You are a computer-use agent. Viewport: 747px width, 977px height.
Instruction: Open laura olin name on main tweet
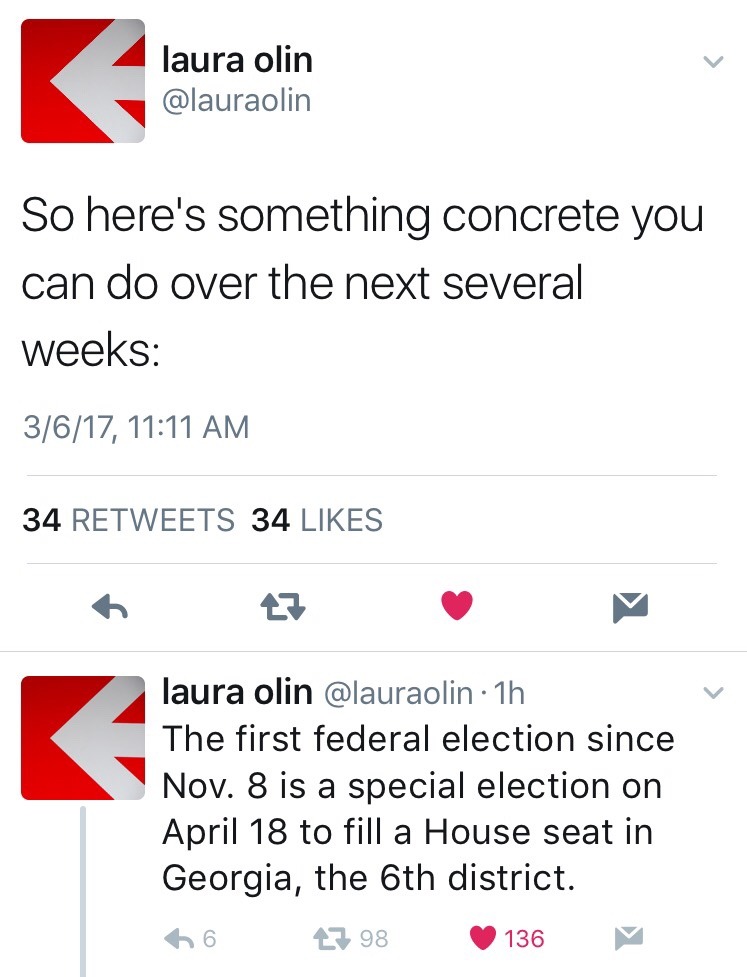pos(237,61)
